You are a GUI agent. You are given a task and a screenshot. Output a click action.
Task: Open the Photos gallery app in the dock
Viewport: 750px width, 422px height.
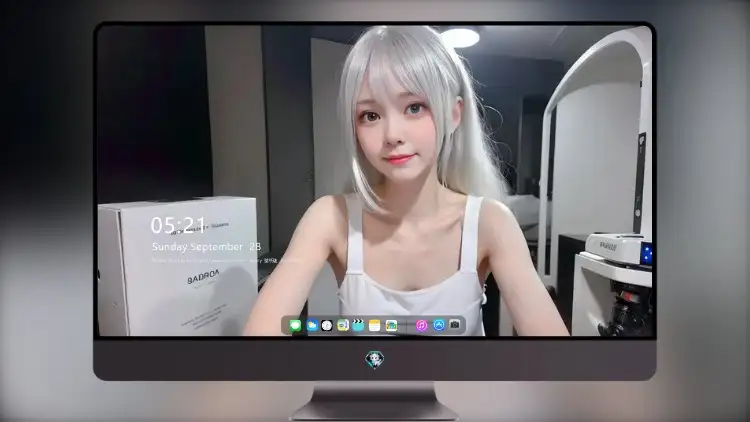tap(391, 326)
